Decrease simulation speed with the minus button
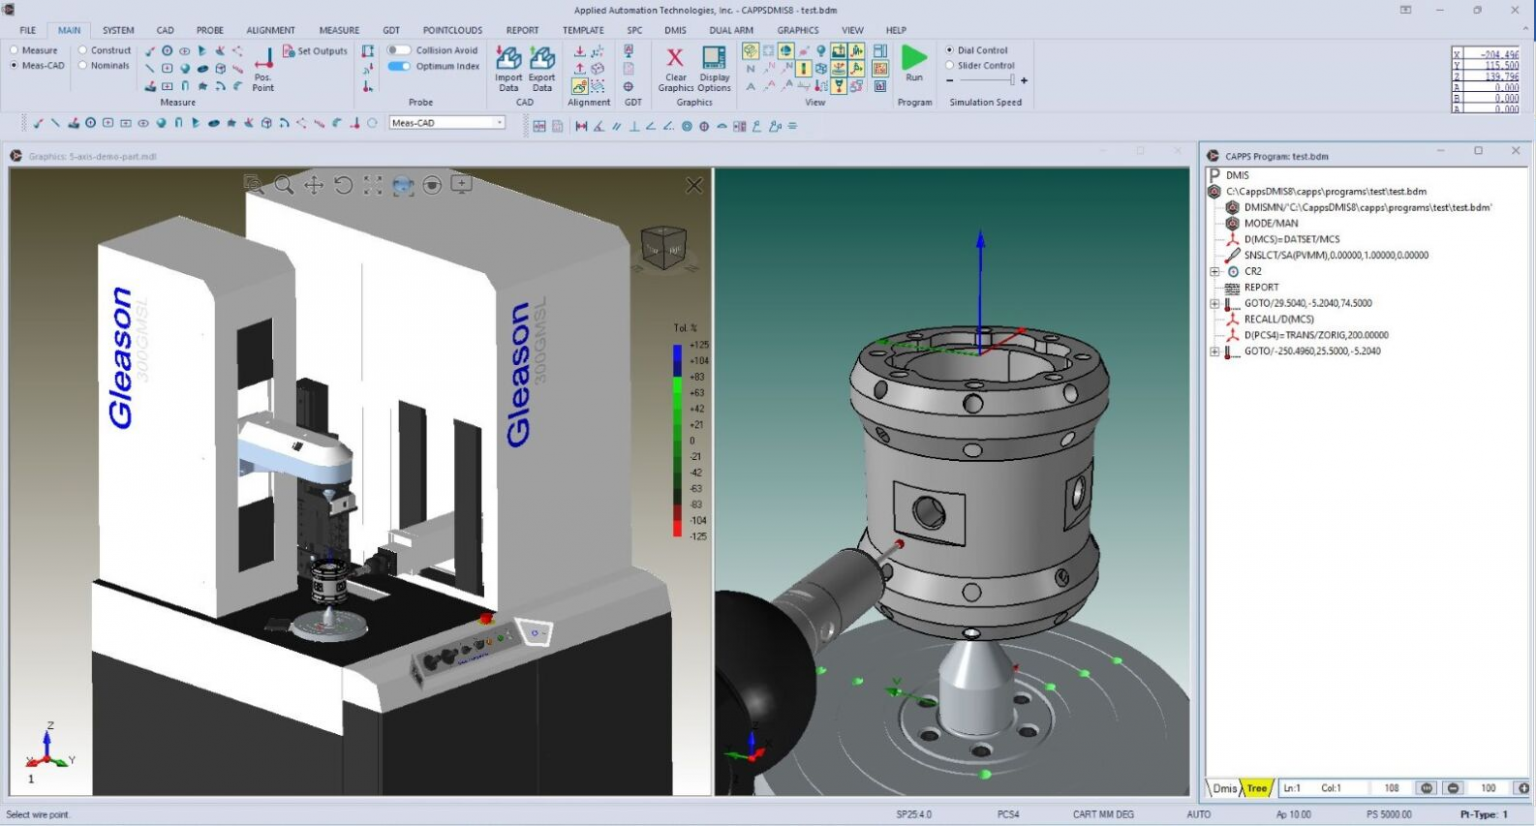The width and height of the screenshot is (1536, 826). (x=949, y=80)
